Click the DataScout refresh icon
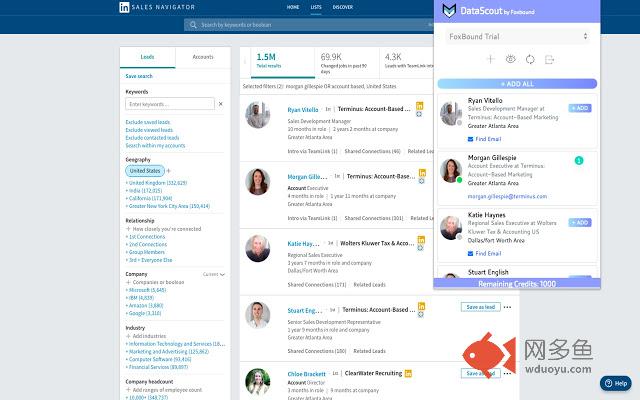 (x=531, y=60)
